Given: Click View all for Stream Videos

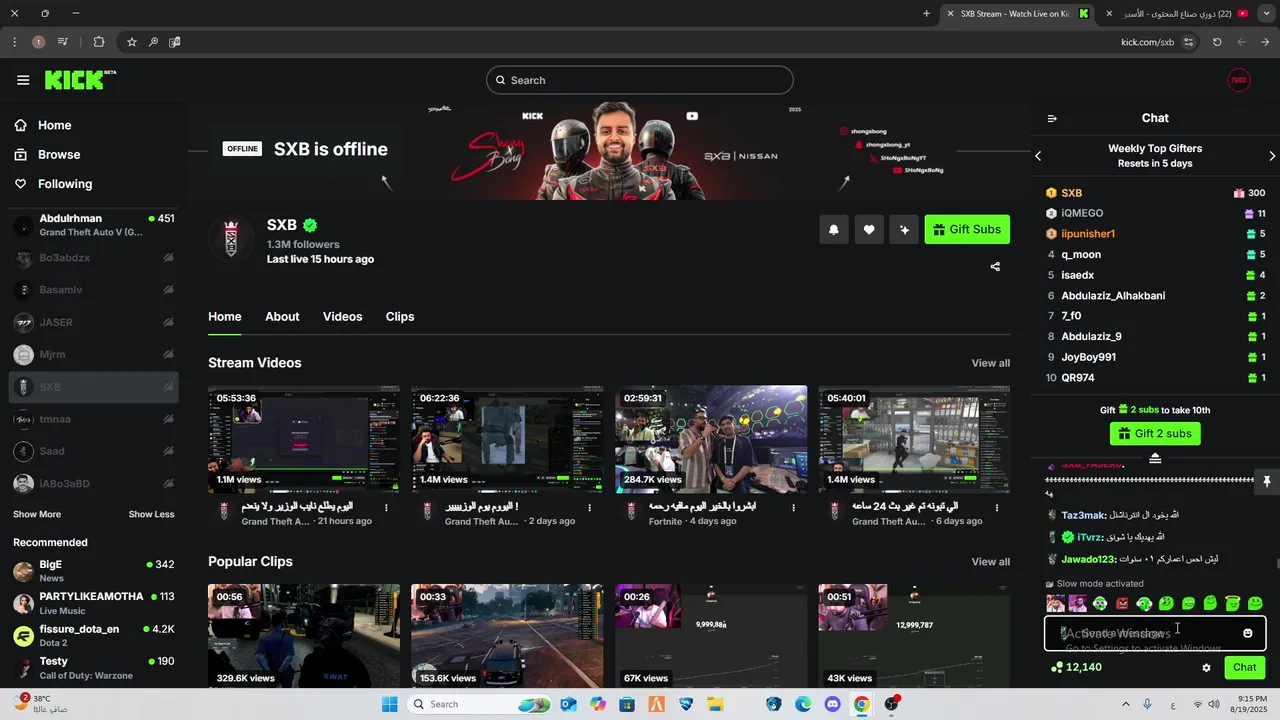Looking at the screenshot, I should [990, 363].
